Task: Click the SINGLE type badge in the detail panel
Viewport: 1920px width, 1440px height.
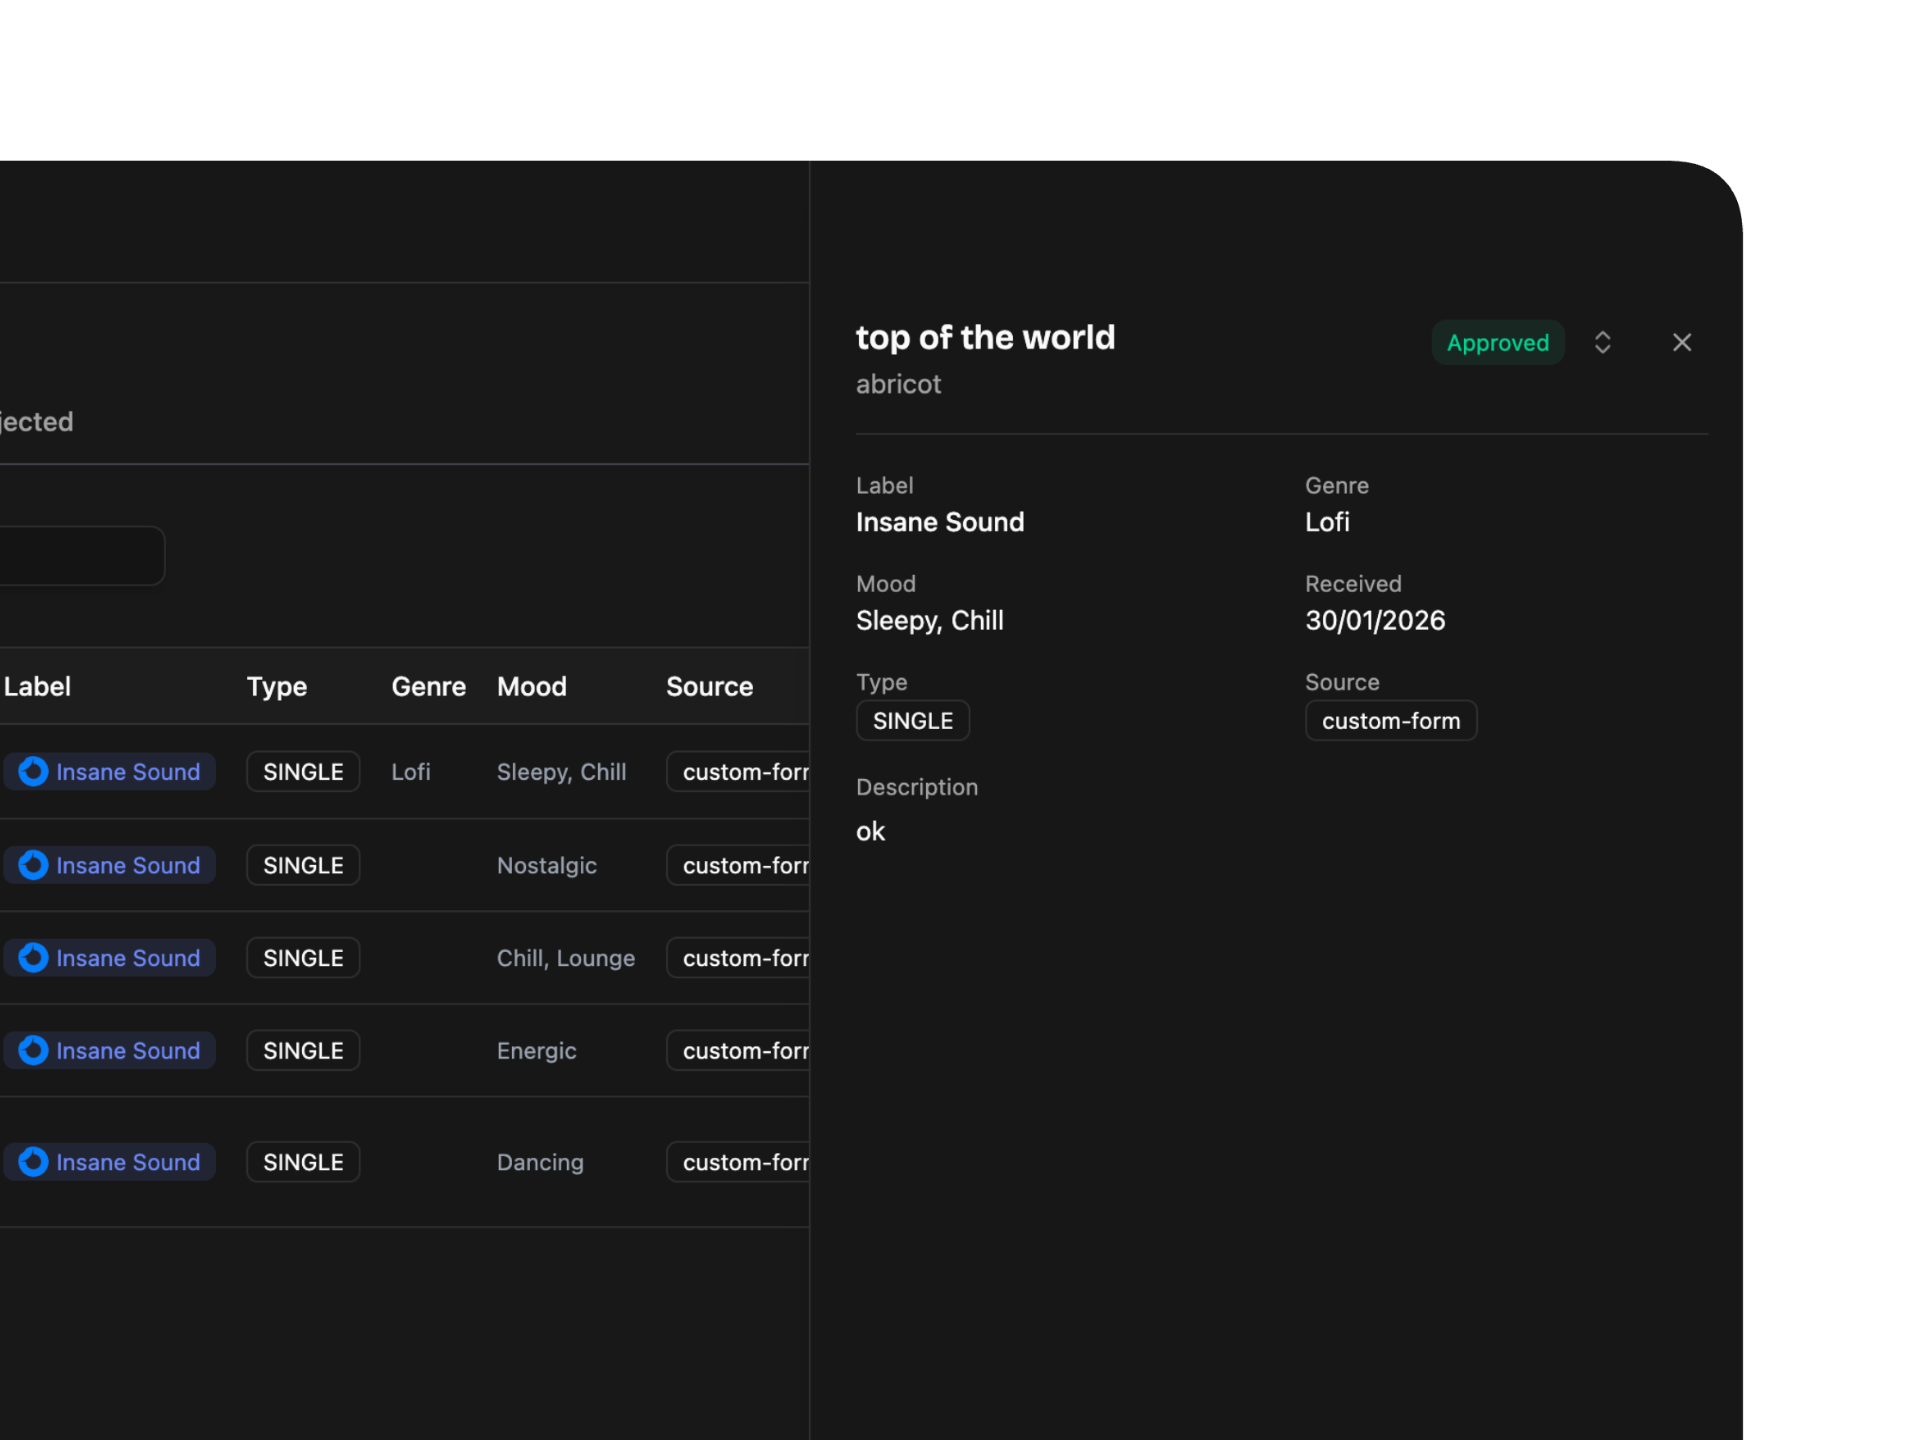Action: point(912,720)
